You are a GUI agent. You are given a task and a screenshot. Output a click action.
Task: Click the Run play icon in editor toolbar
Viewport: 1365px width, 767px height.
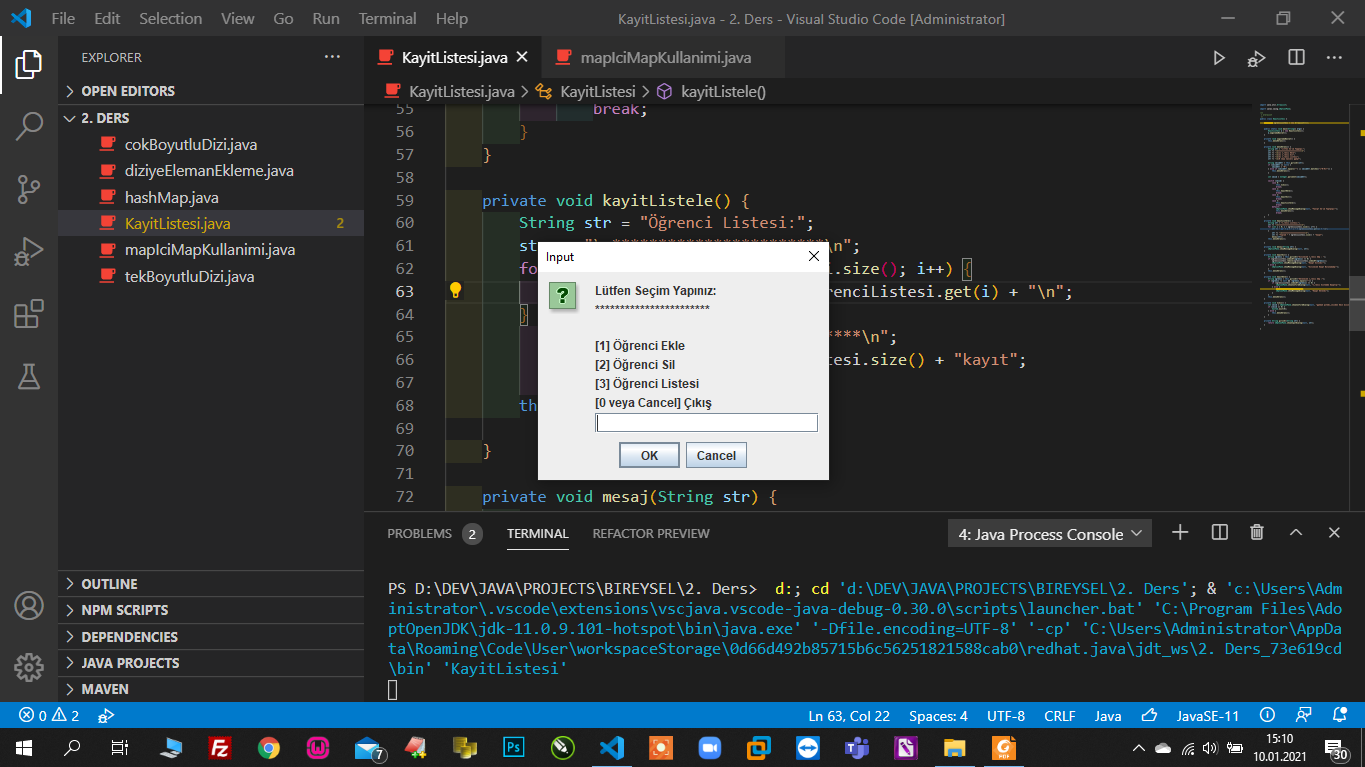(x=1218, y=58)
